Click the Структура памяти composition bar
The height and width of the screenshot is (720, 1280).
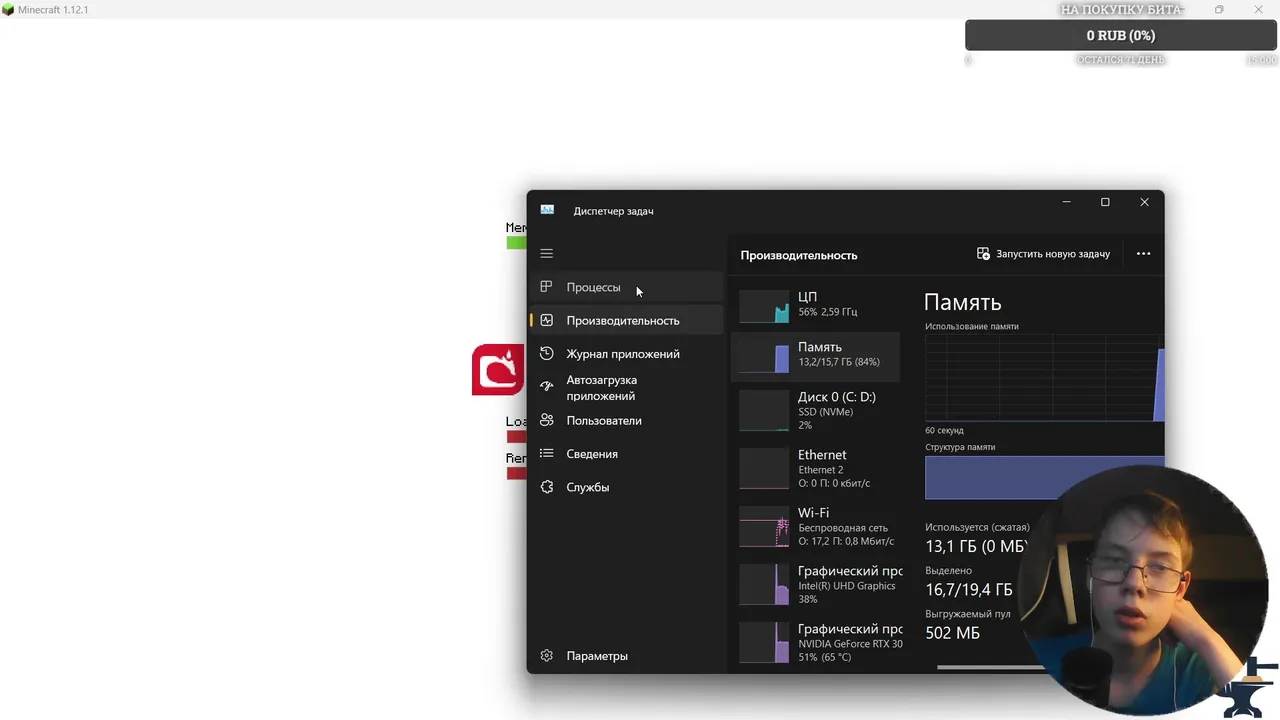pyautogui.click(x=1044, y=477)
